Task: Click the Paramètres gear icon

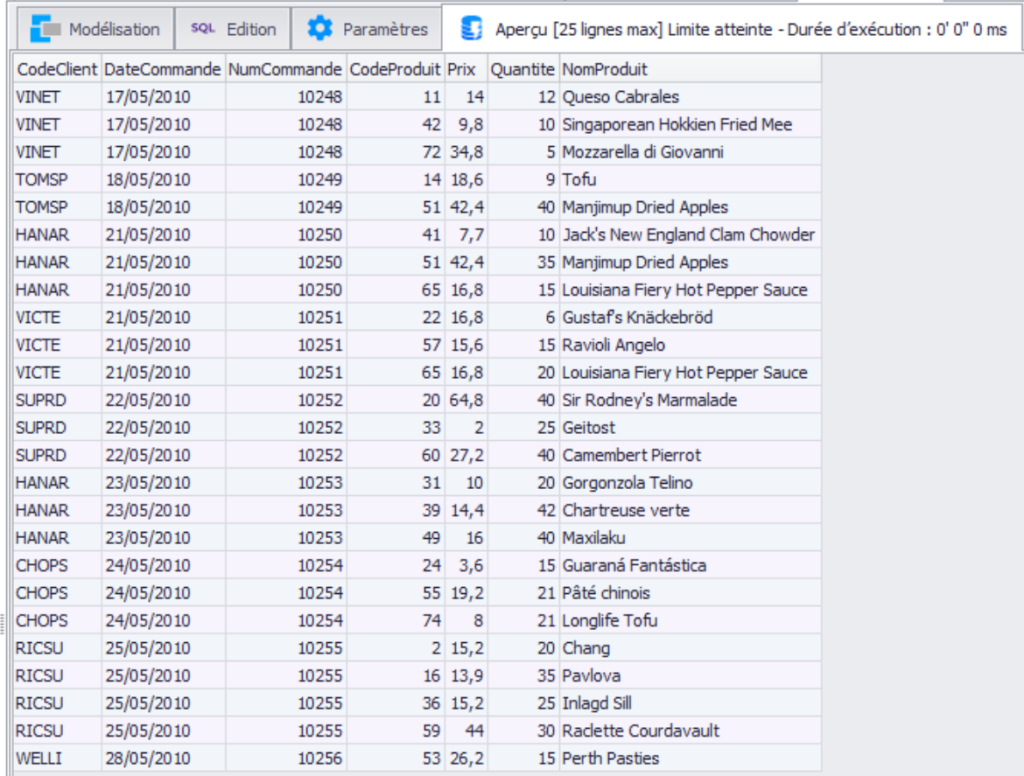Action: pos(320,29)
